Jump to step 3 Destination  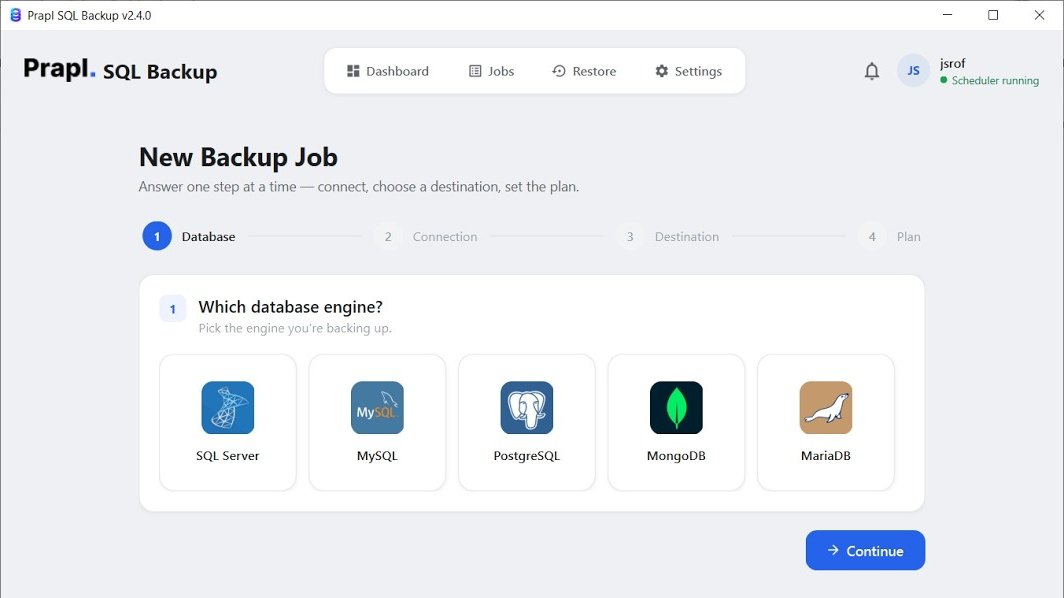pyautogui.click(x=668, y=236)
